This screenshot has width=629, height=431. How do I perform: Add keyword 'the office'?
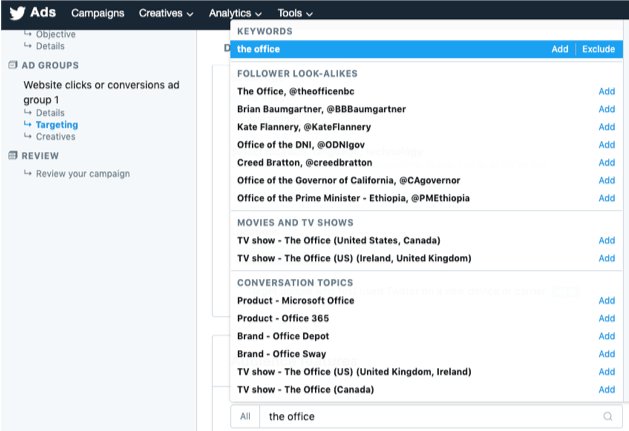560,49
